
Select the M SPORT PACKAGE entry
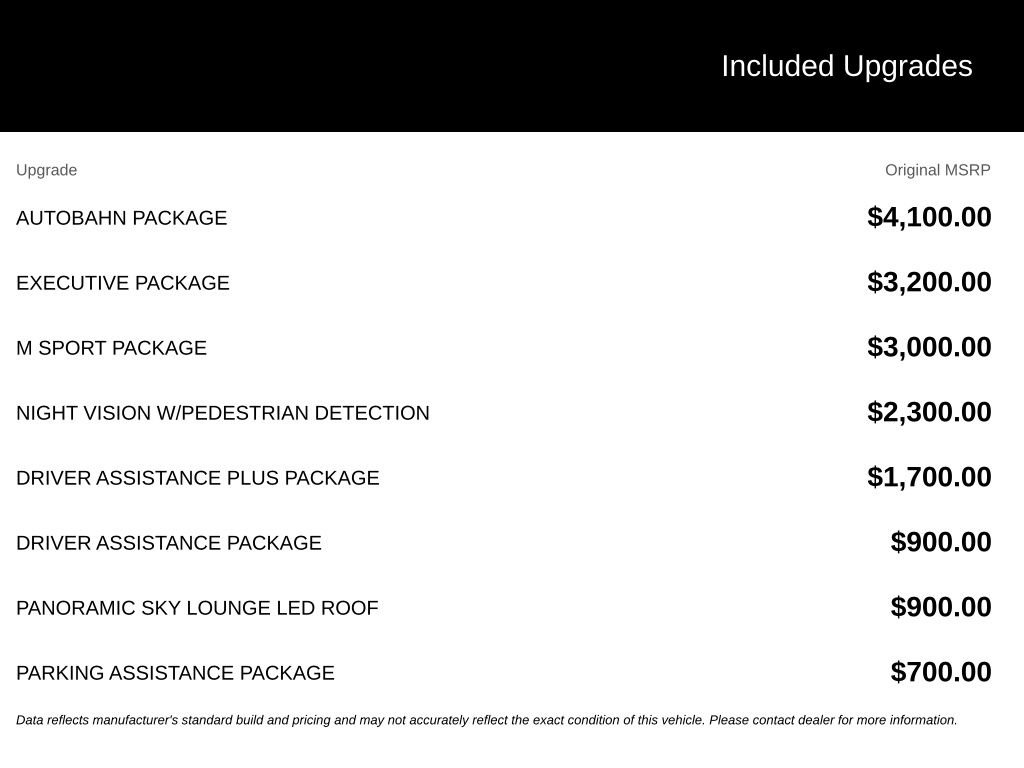pyautogui.click(x=111, y=348)
